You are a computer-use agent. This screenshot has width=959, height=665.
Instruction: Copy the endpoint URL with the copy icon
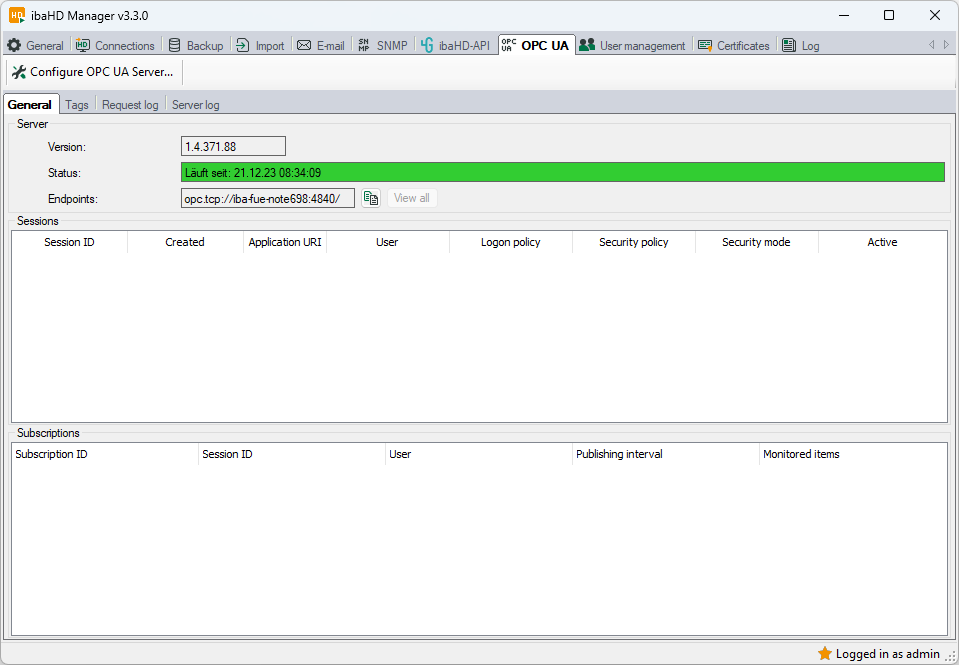point(371,198)
